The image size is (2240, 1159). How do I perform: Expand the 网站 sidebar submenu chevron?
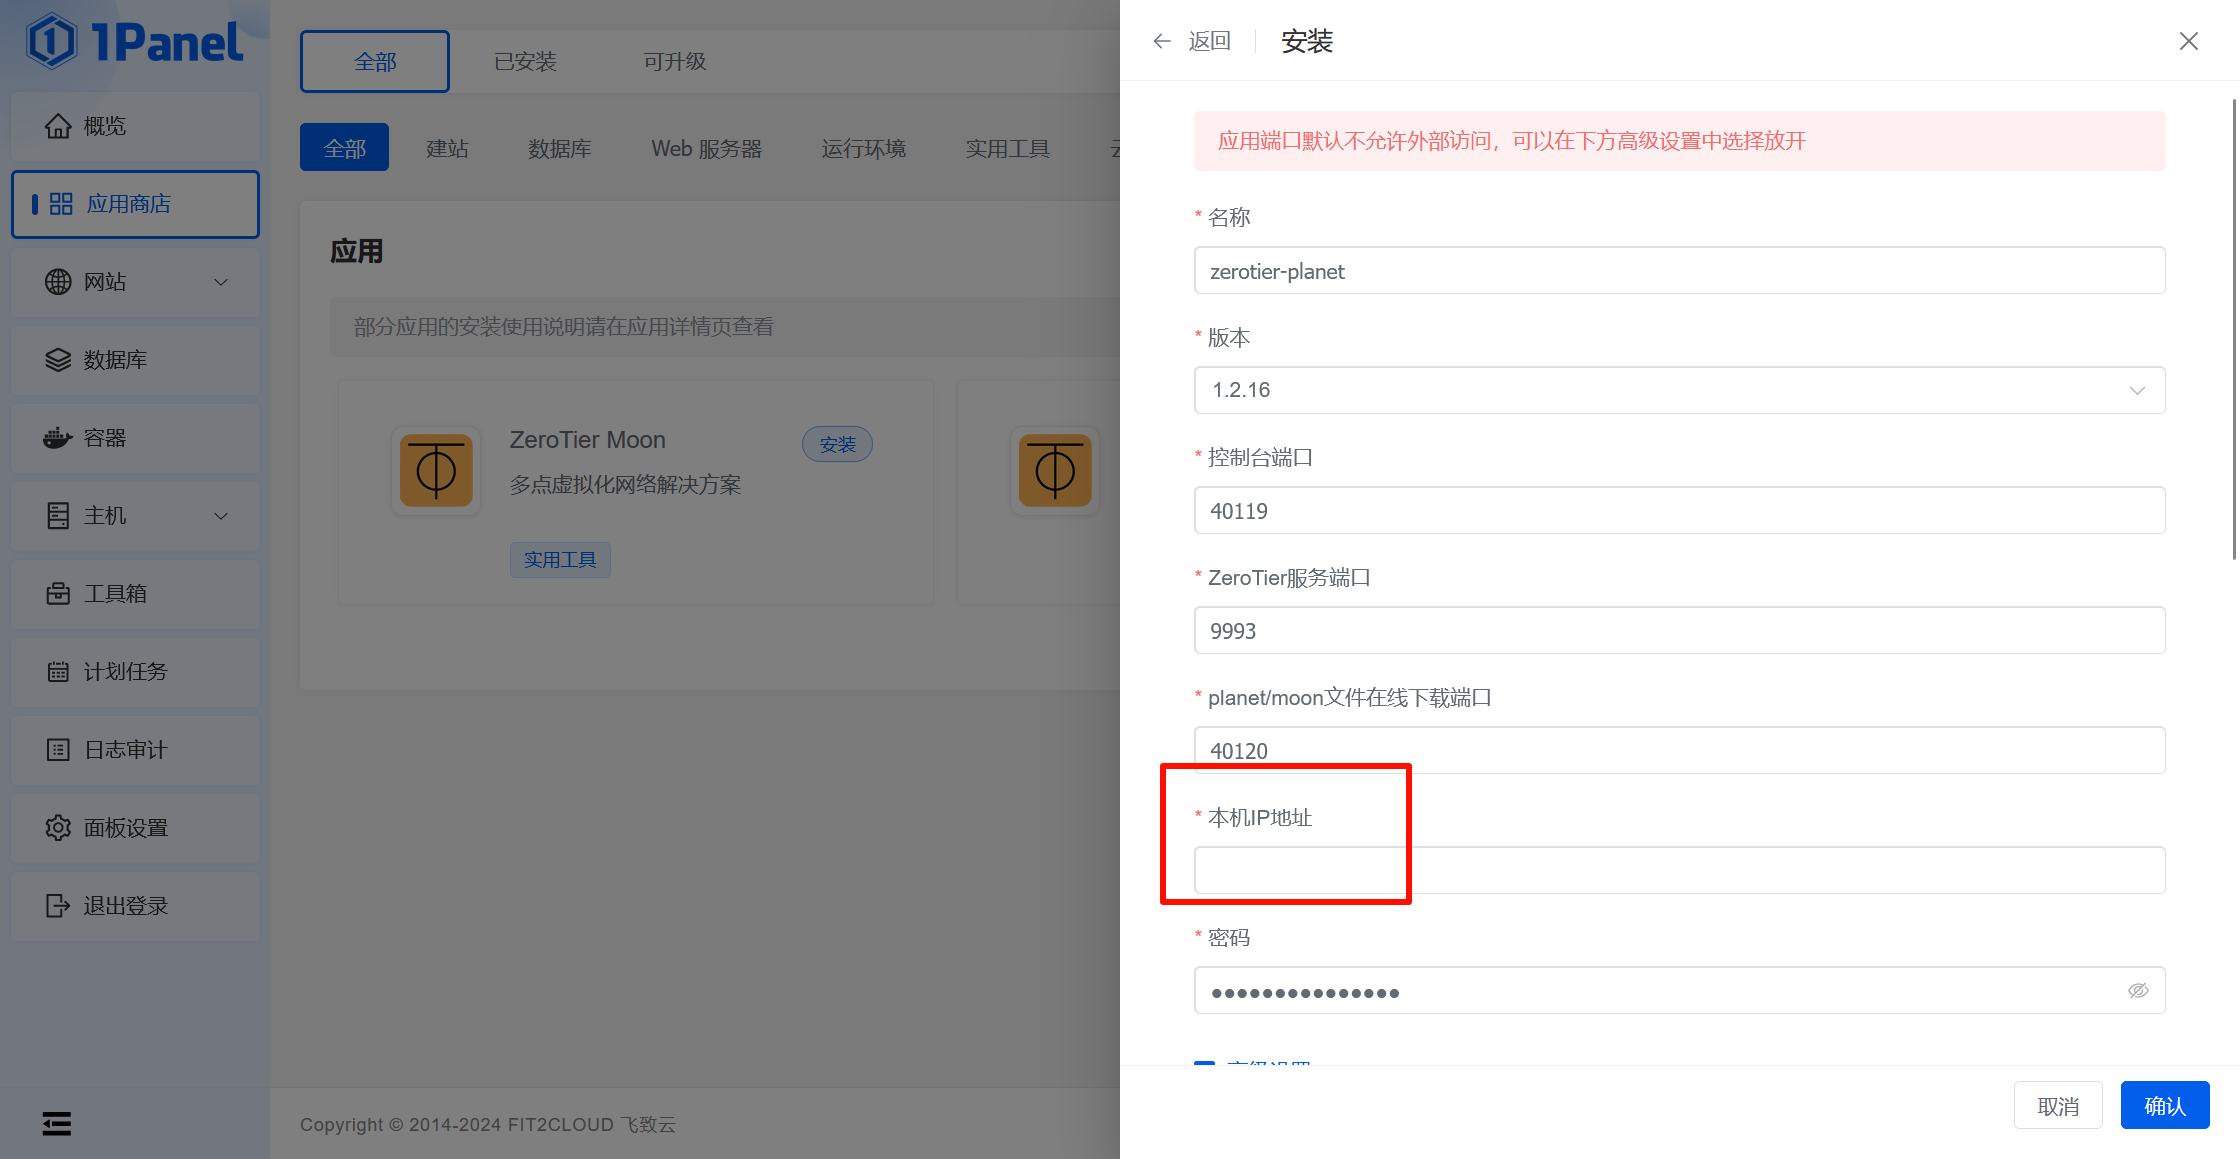pyautogui.click(x=221, y=282)
